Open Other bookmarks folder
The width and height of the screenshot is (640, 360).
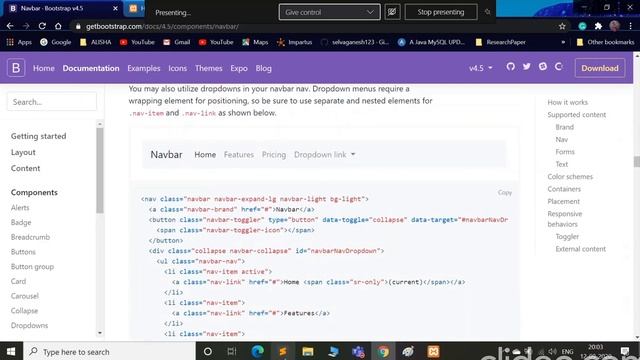pyautogui.click(x=605, y=42)
